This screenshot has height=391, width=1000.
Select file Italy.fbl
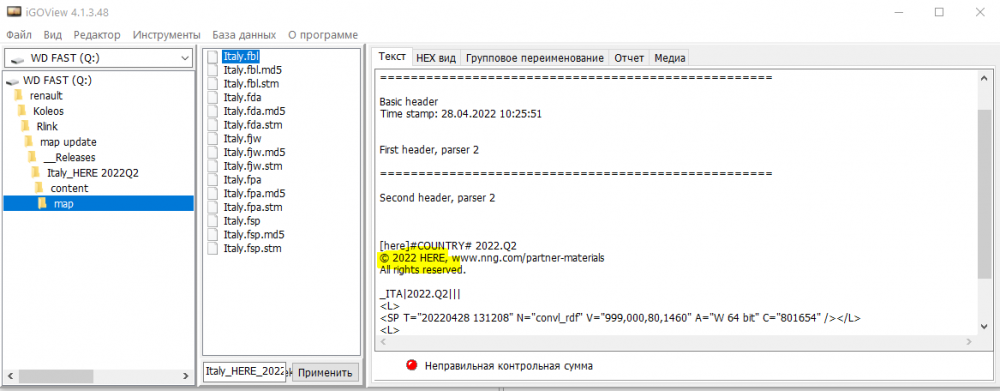240,56
